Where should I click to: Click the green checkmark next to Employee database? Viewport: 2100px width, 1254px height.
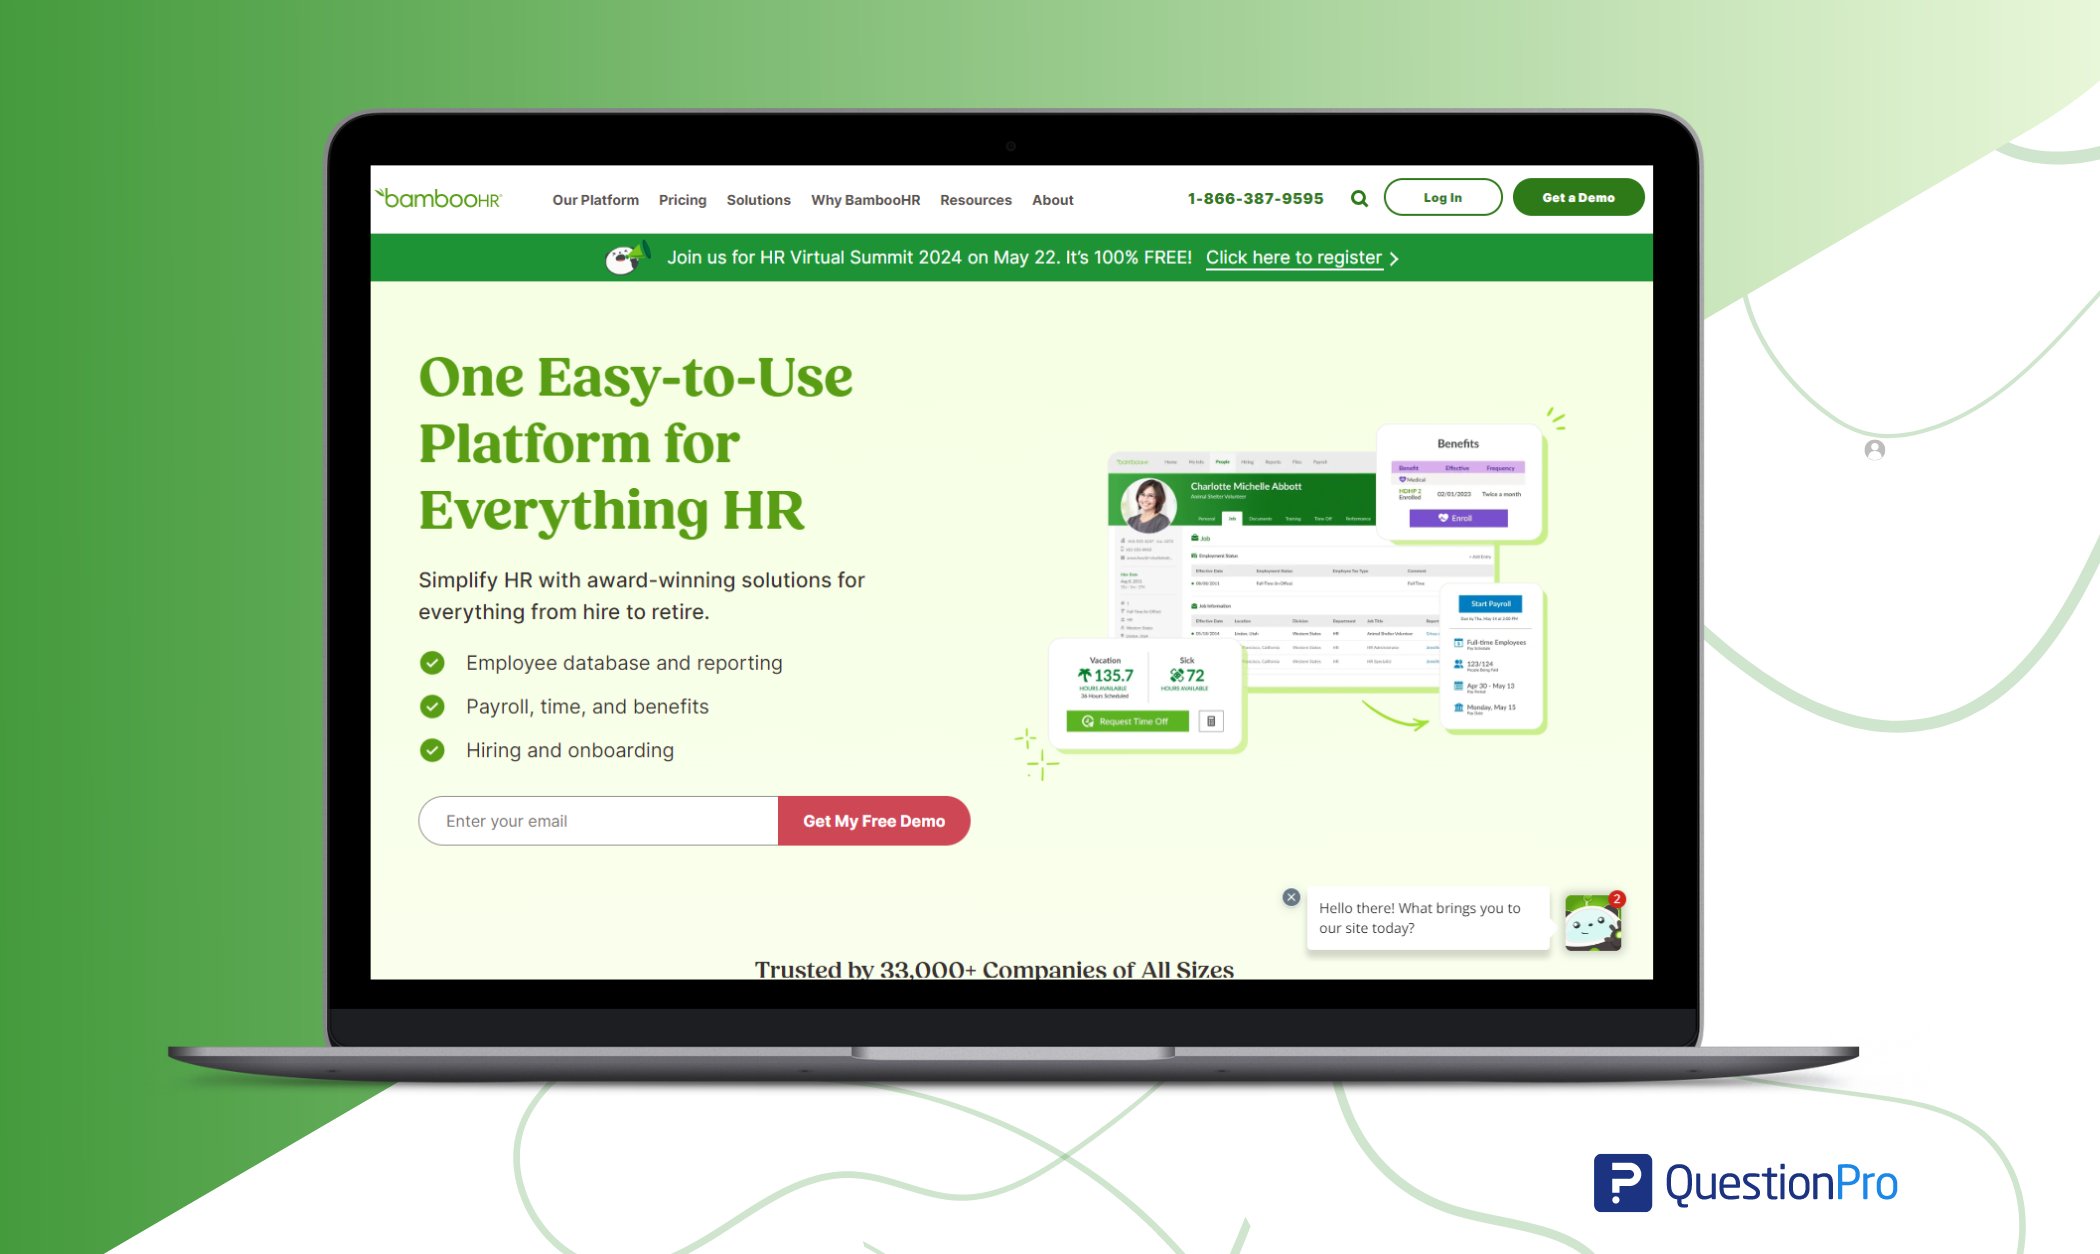(x=431, y=661)
